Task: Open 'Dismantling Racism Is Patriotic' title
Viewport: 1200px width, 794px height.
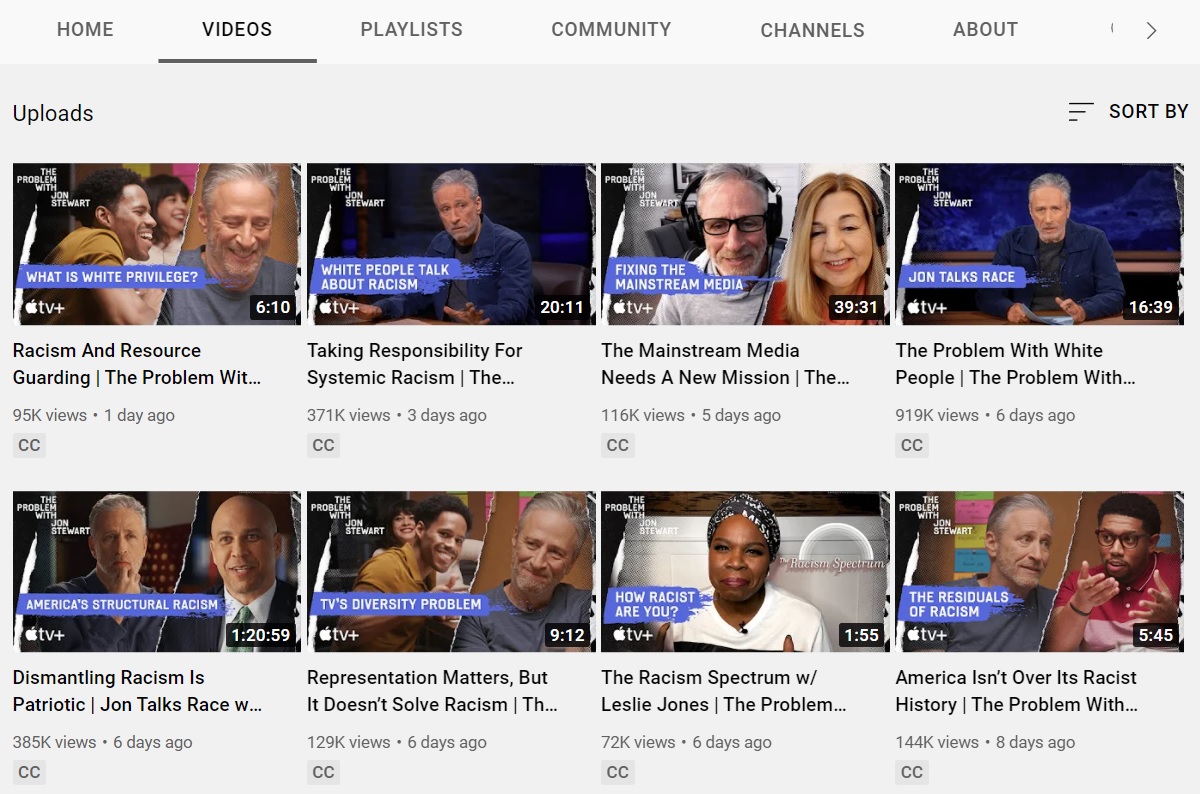Action: (x=137, y=691)
